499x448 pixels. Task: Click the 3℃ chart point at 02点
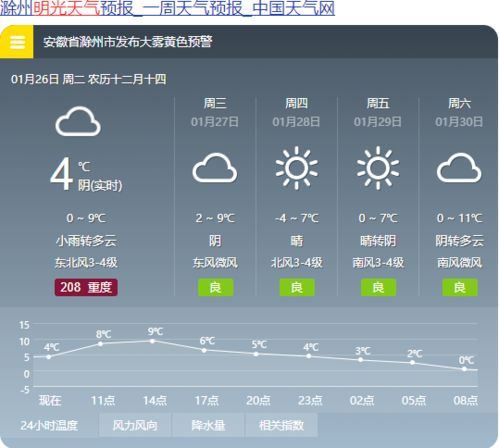point(361,360)
